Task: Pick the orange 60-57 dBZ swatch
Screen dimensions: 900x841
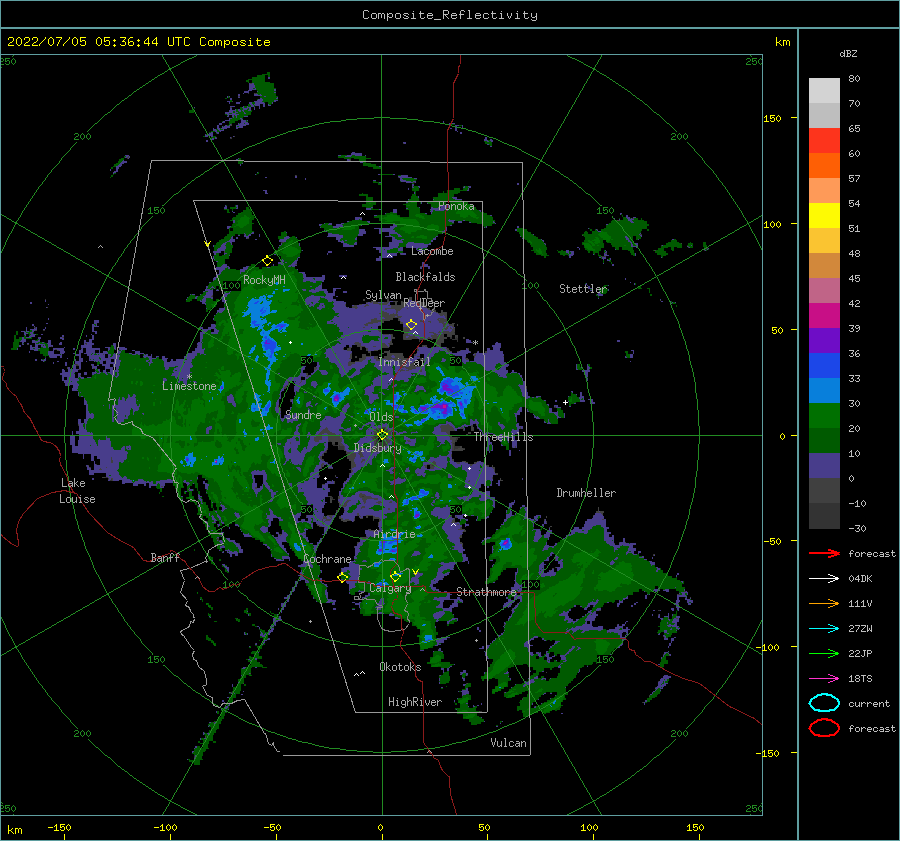Action: pyautogui.click(x=824, y=166)
